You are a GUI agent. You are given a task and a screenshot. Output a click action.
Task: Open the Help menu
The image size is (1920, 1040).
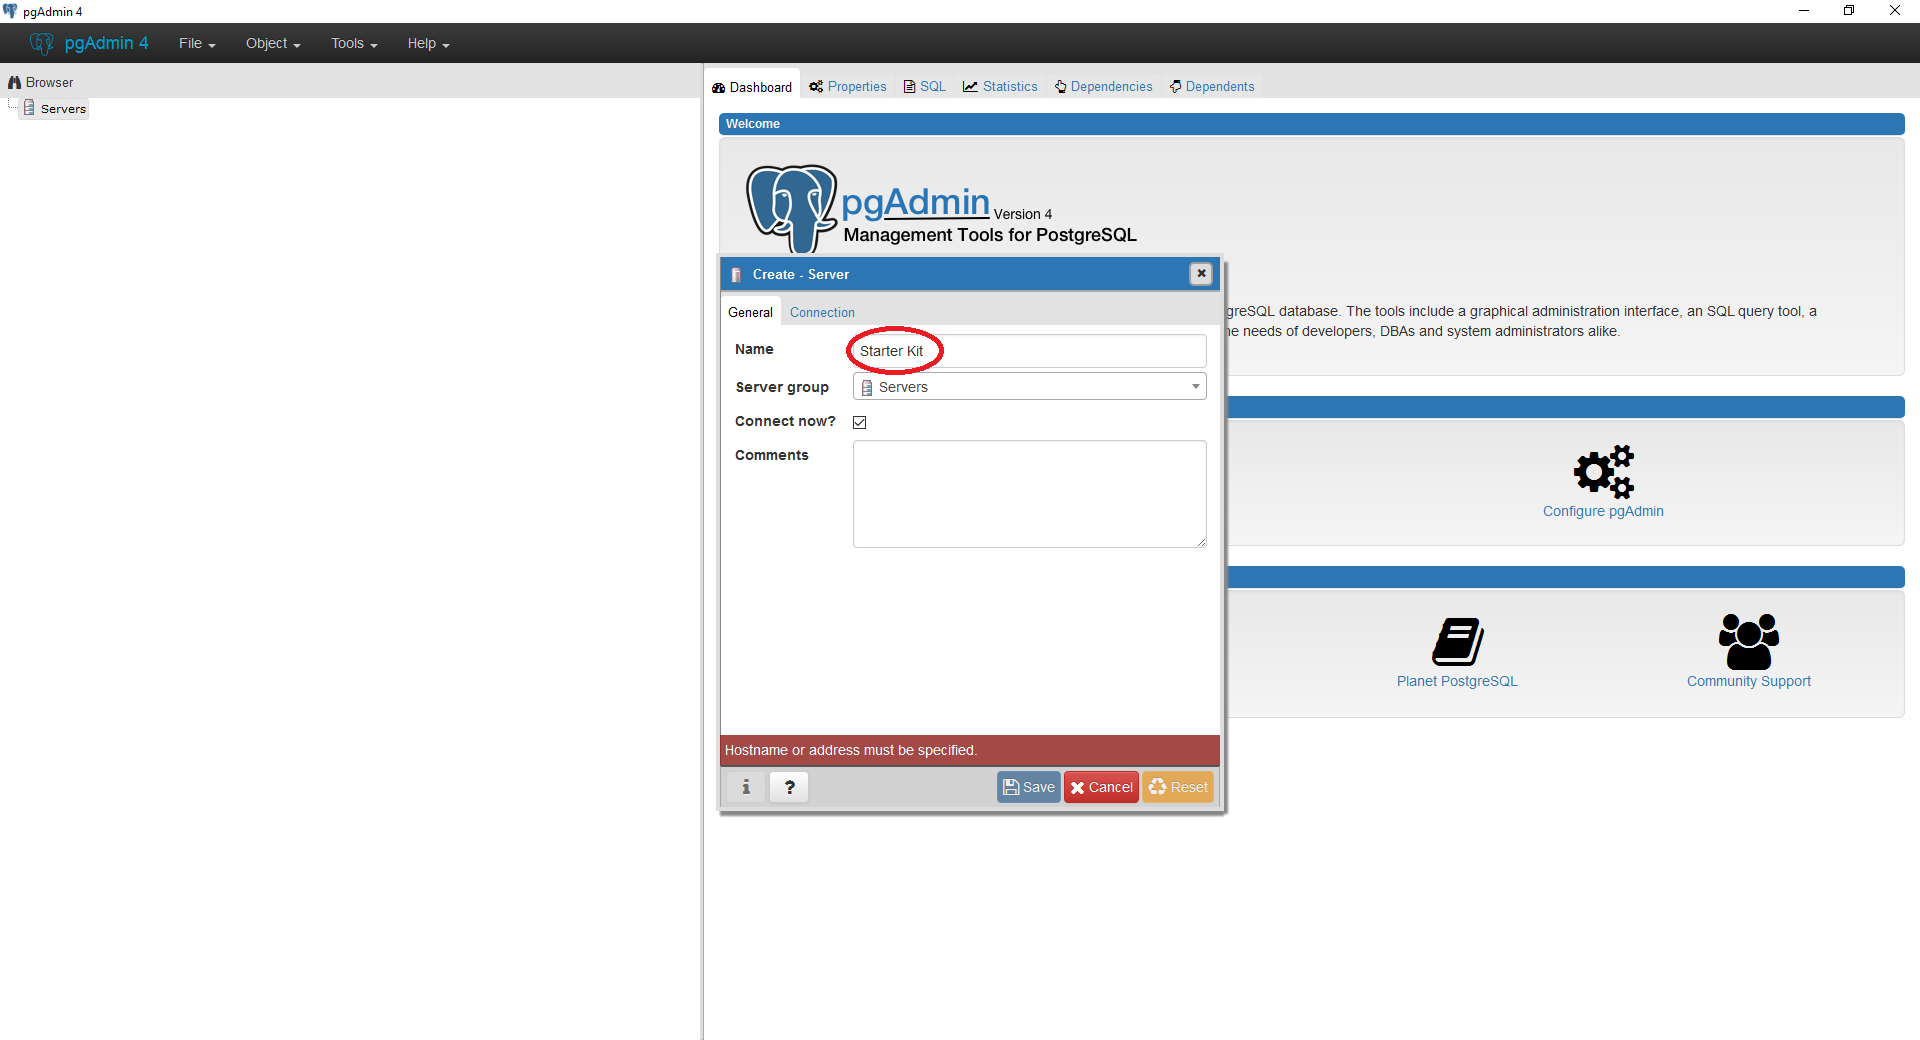428,43
